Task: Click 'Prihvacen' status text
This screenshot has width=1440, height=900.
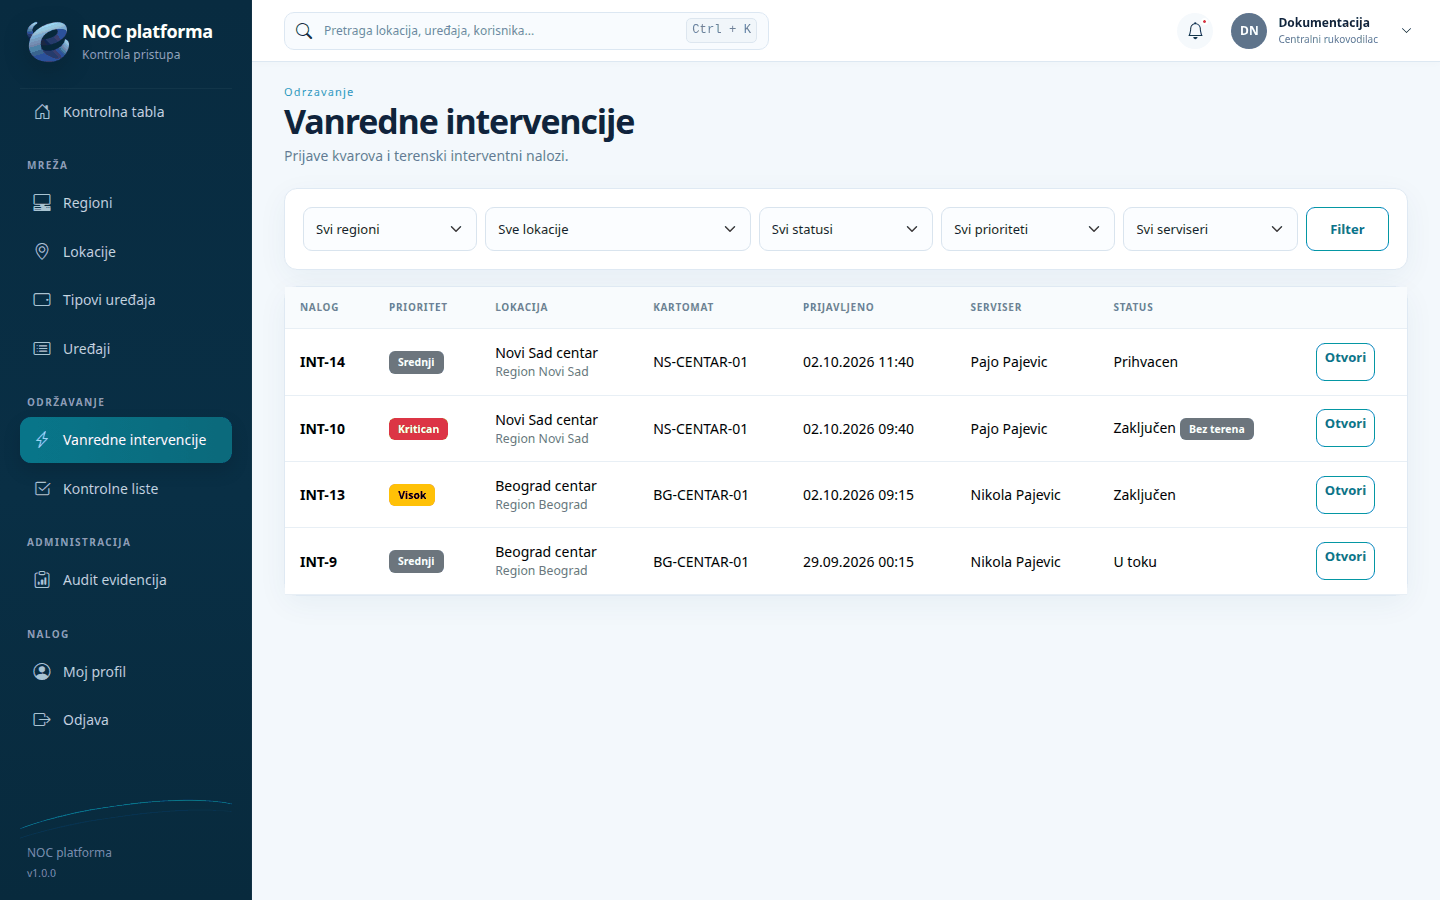Action: pos(1146,362)
